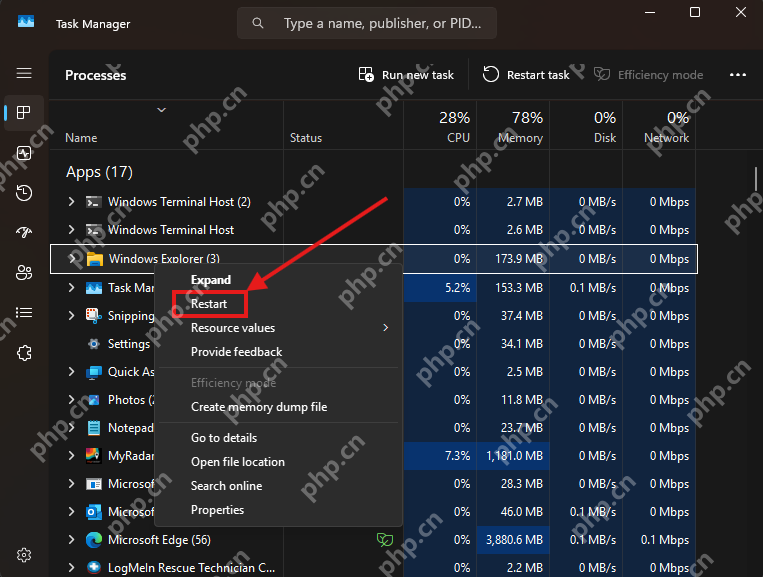Open the Services icon in sidebar
Screen dimensions: 763x577
coord(24,353)
